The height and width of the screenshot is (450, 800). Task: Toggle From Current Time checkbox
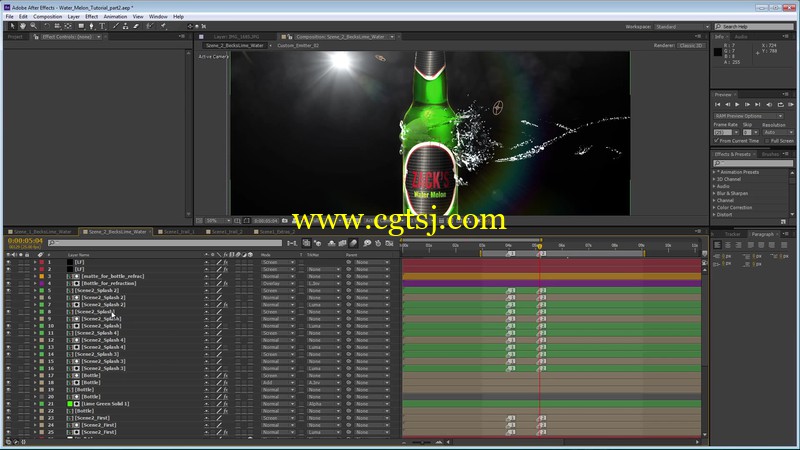(717, 141)
